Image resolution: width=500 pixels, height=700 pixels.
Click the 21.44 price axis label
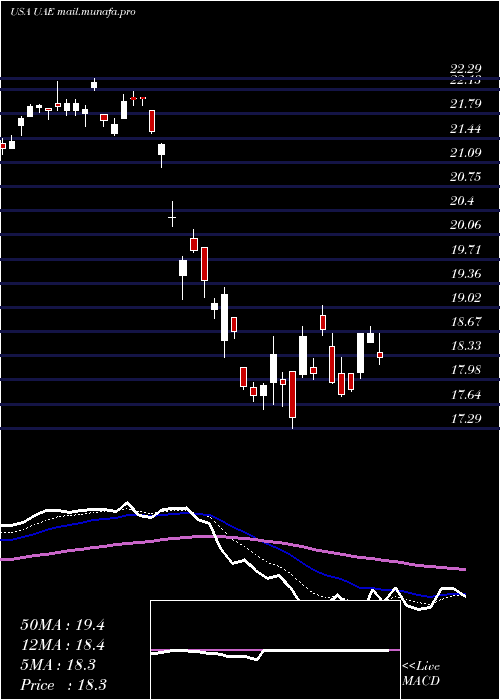pos(466,129)
